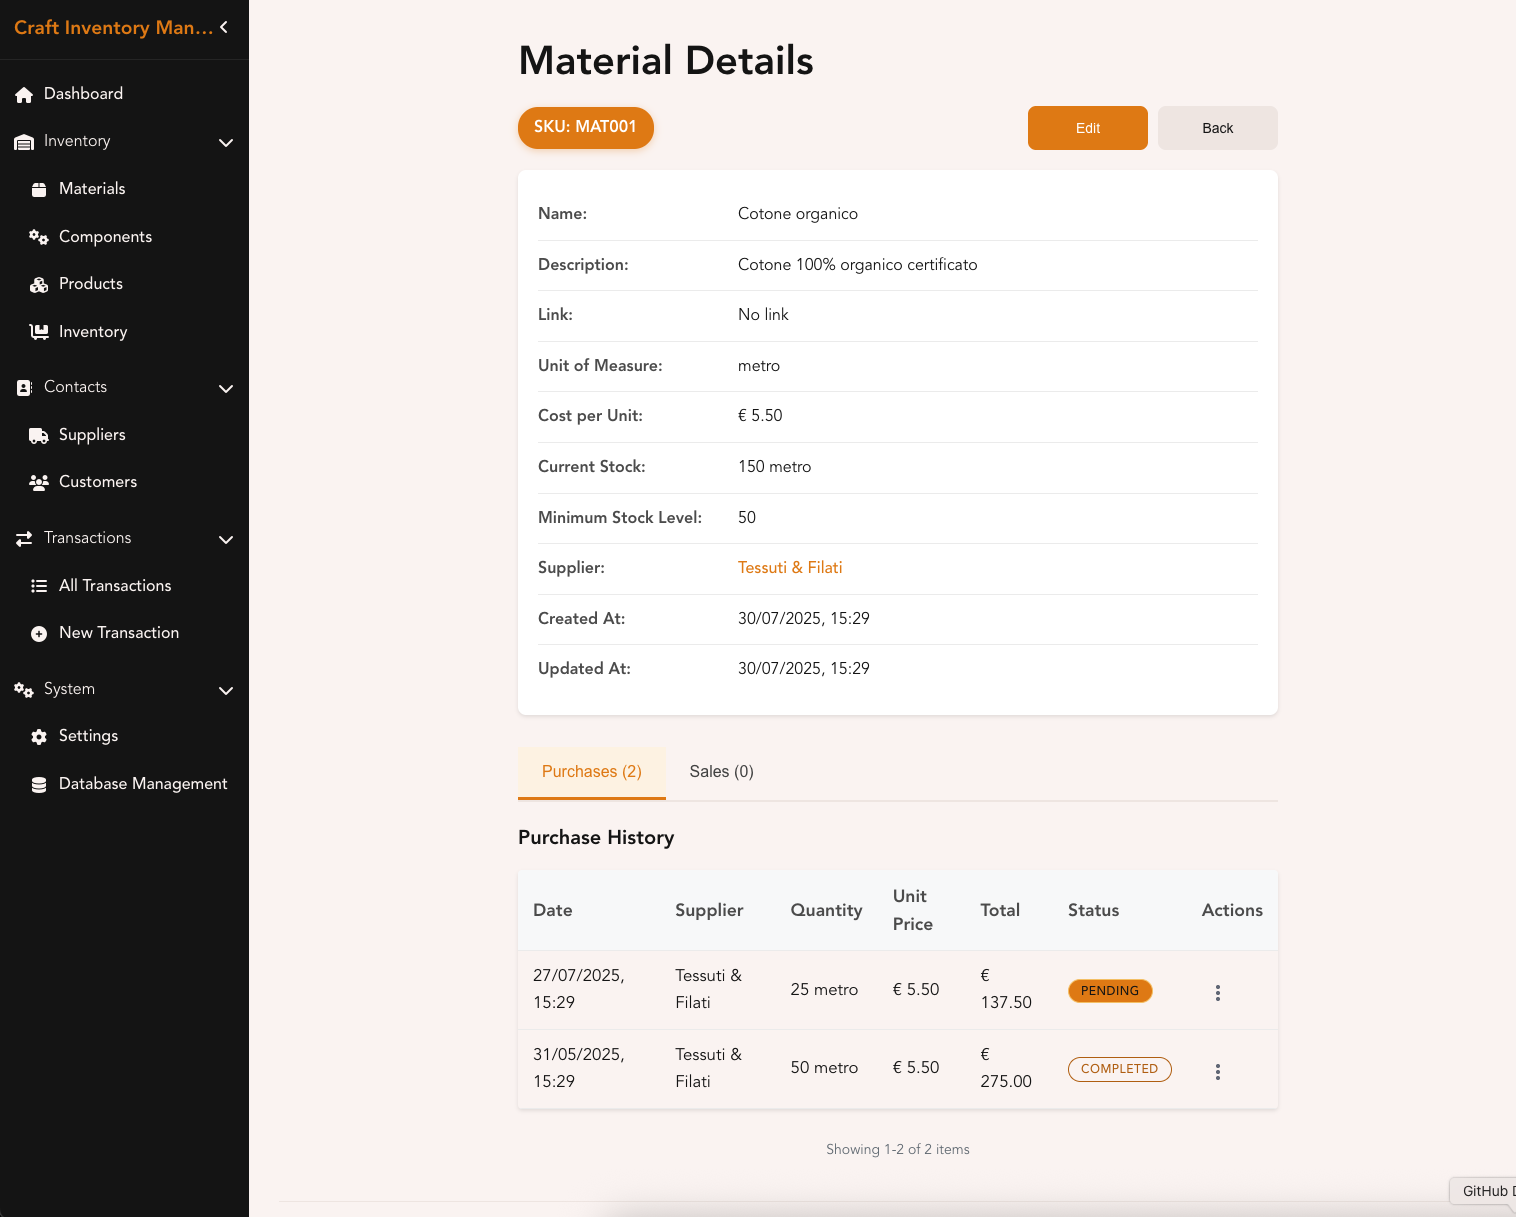1516x1217 pixels.
Task: Click the Materials box icon in sidebar
Action: (x=39, y=189)
